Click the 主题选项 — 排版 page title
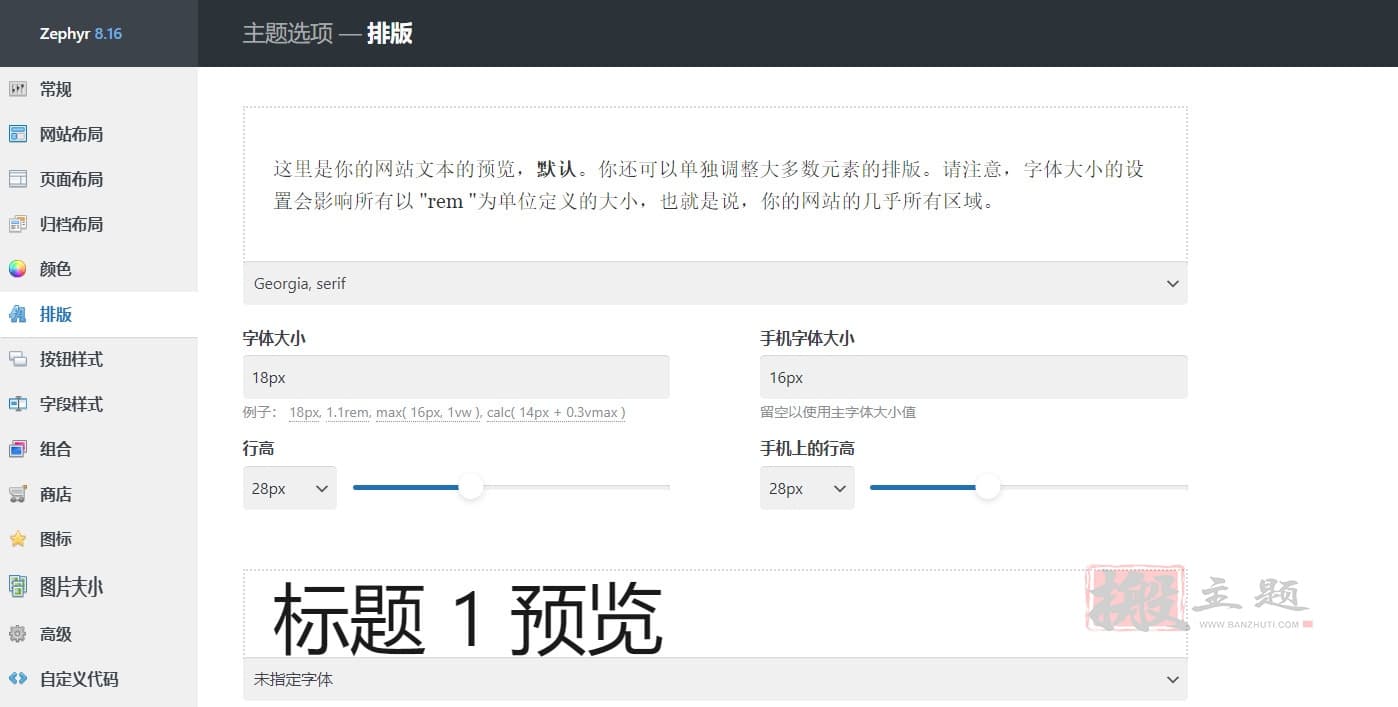Viewport: 1398px width, 707px height. [x=328, y=33]
